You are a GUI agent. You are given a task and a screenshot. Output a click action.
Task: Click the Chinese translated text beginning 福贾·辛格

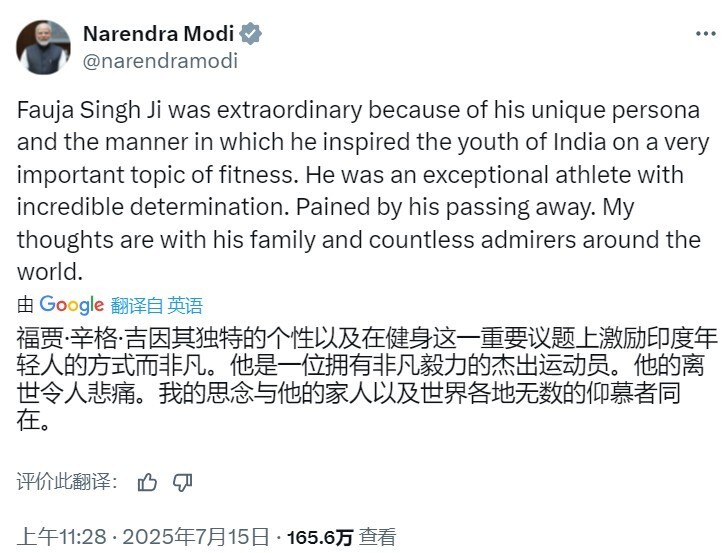pyautogui.click(x=367, y=379)
